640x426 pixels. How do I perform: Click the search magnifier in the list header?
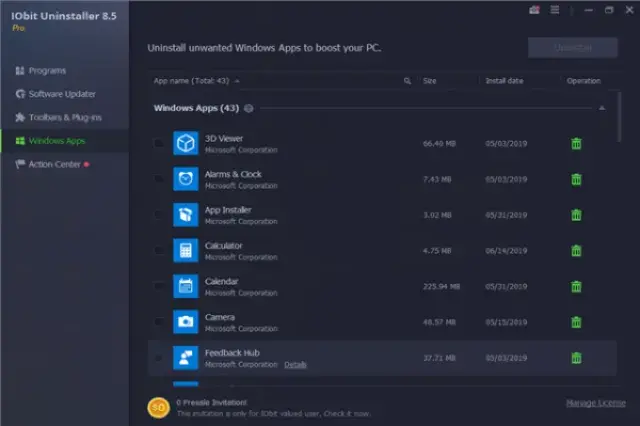tap(407, 81)
